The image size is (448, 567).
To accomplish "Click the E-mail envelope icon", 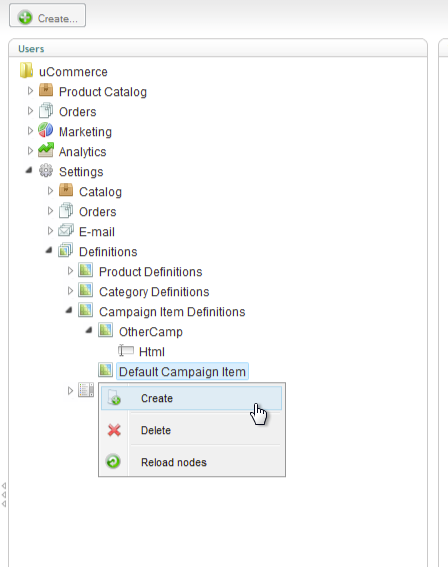I will (66, 230).
